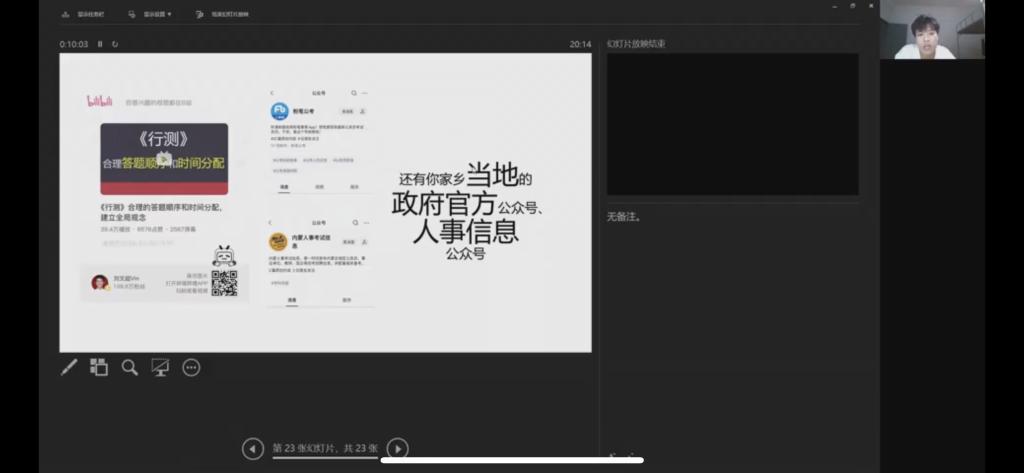
Task: Click the elapsed time display 0:10:03
Action: pyautogui.click(x=74, y=44)
